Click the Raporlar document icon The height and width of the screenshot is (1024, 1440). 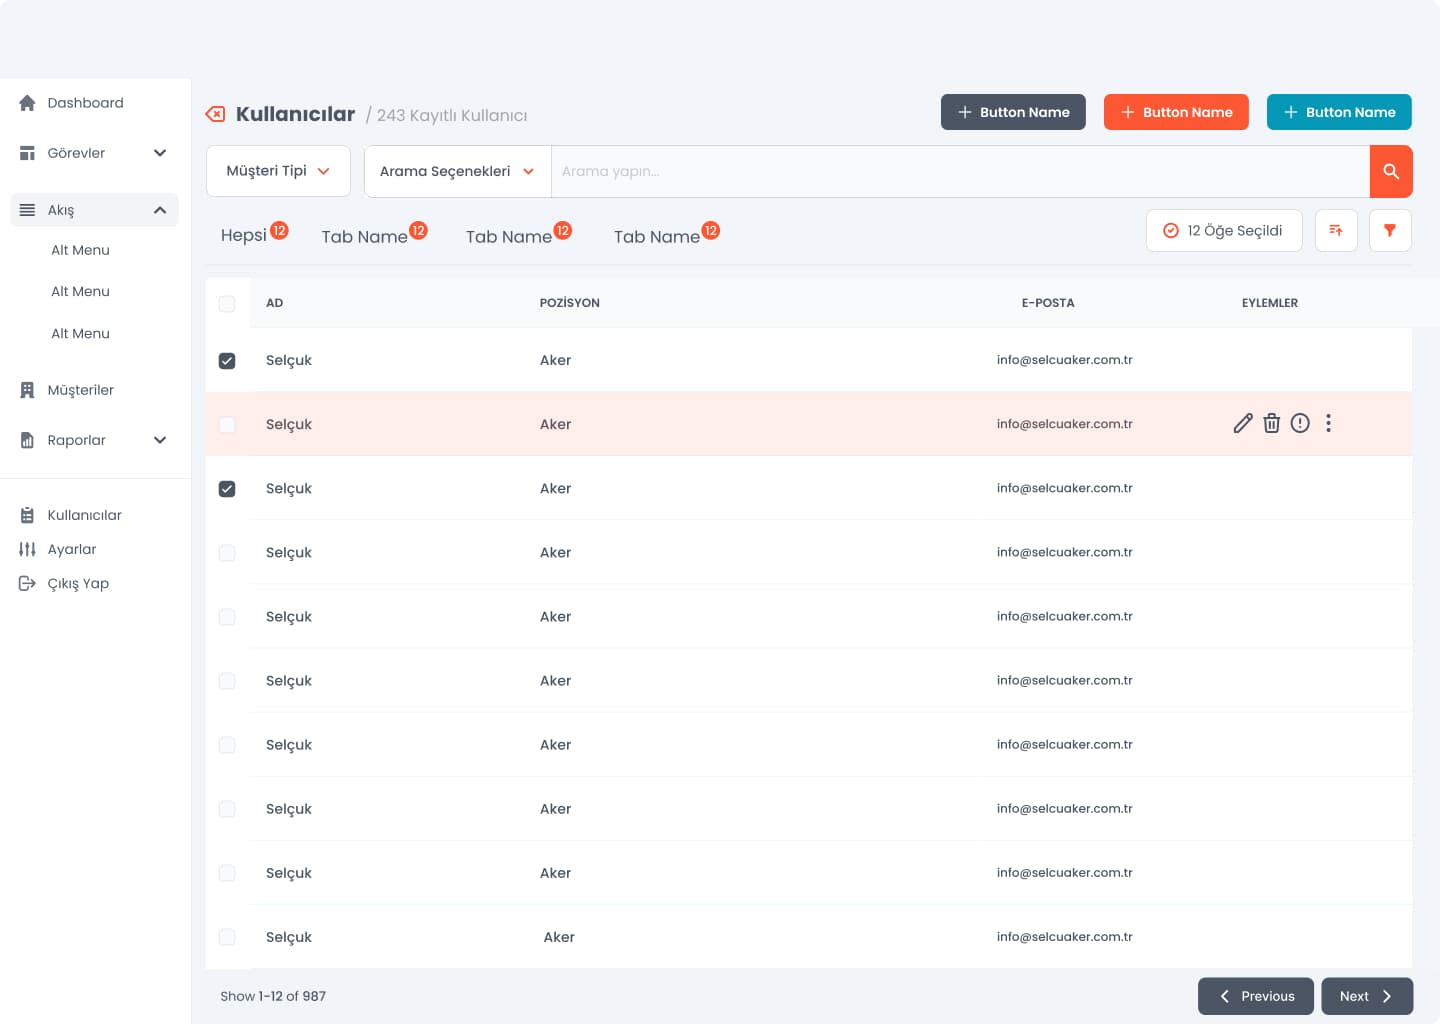coord(27,440)
